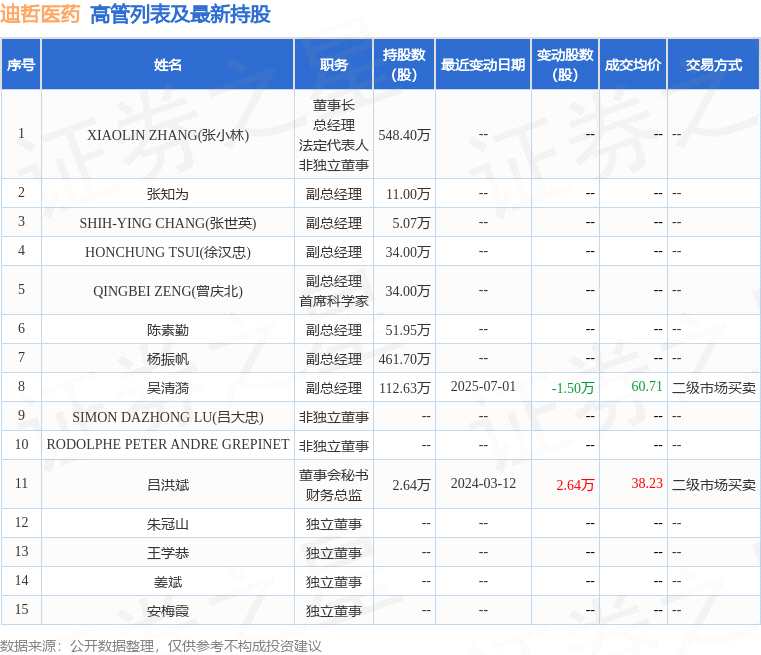This screenshot has width=761, height=655.
Task: Click the name XIAOLIN ZHANG(张小林)
Action: pos(168,135)
